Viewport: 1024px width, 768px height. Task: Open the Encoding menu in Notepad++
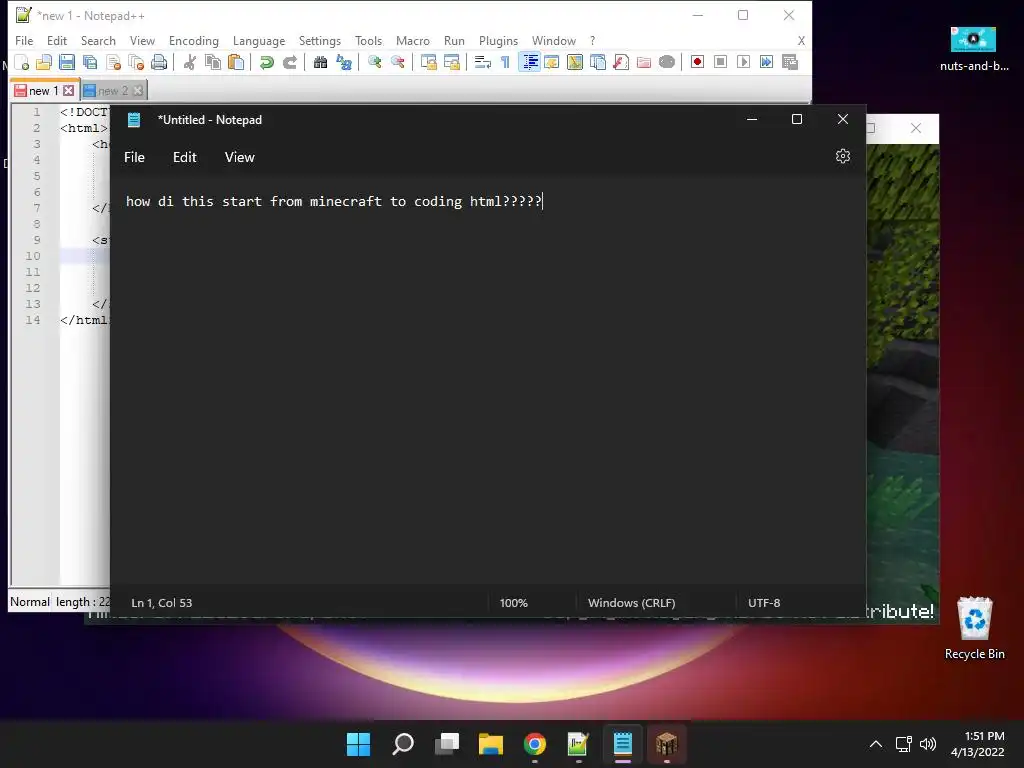(x=194, y=40)
